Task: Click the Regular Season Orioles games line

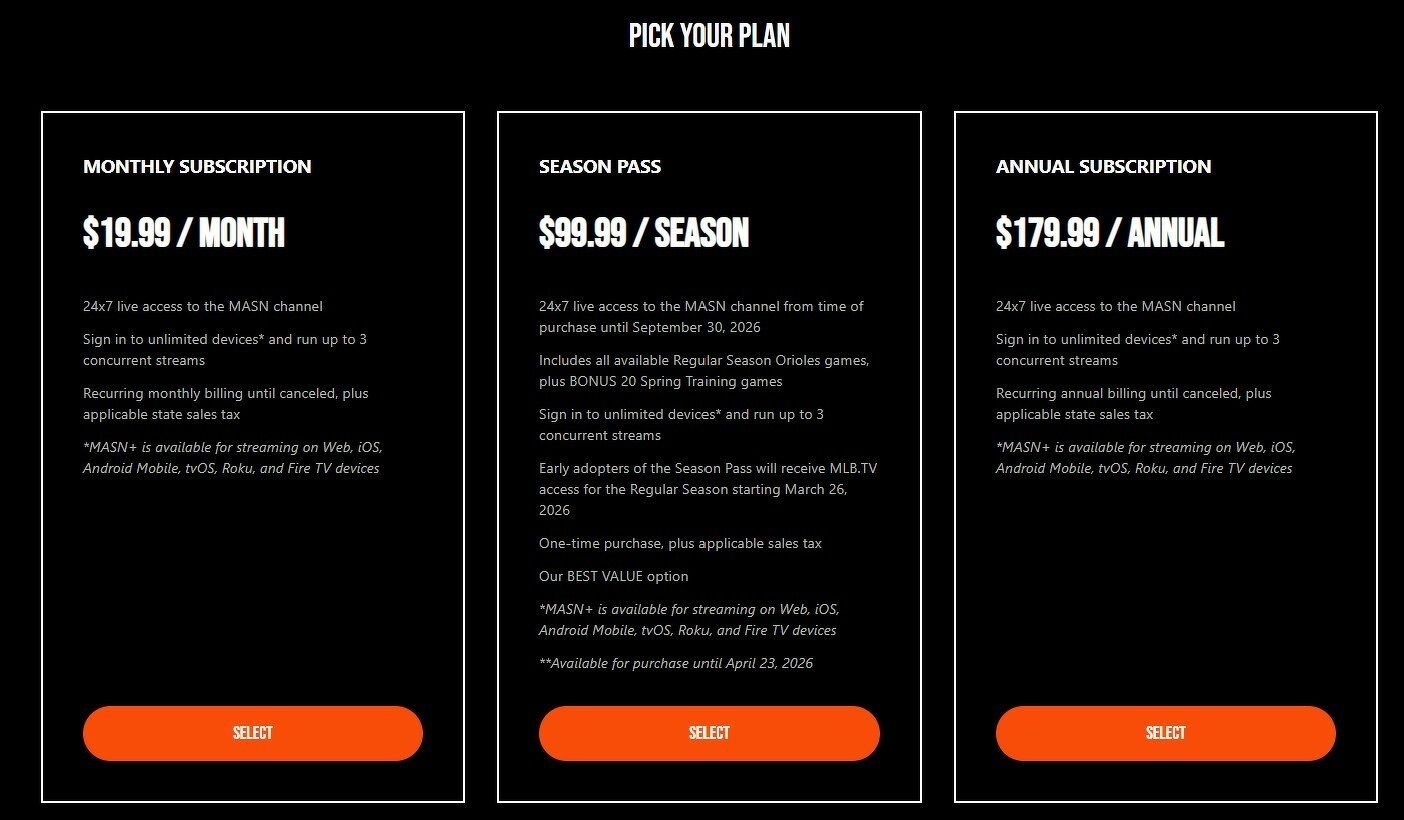Action: (703, 371)
